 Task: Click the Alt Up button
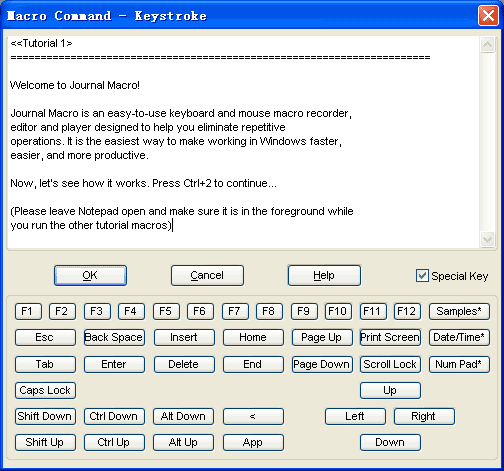click(183, 443)
